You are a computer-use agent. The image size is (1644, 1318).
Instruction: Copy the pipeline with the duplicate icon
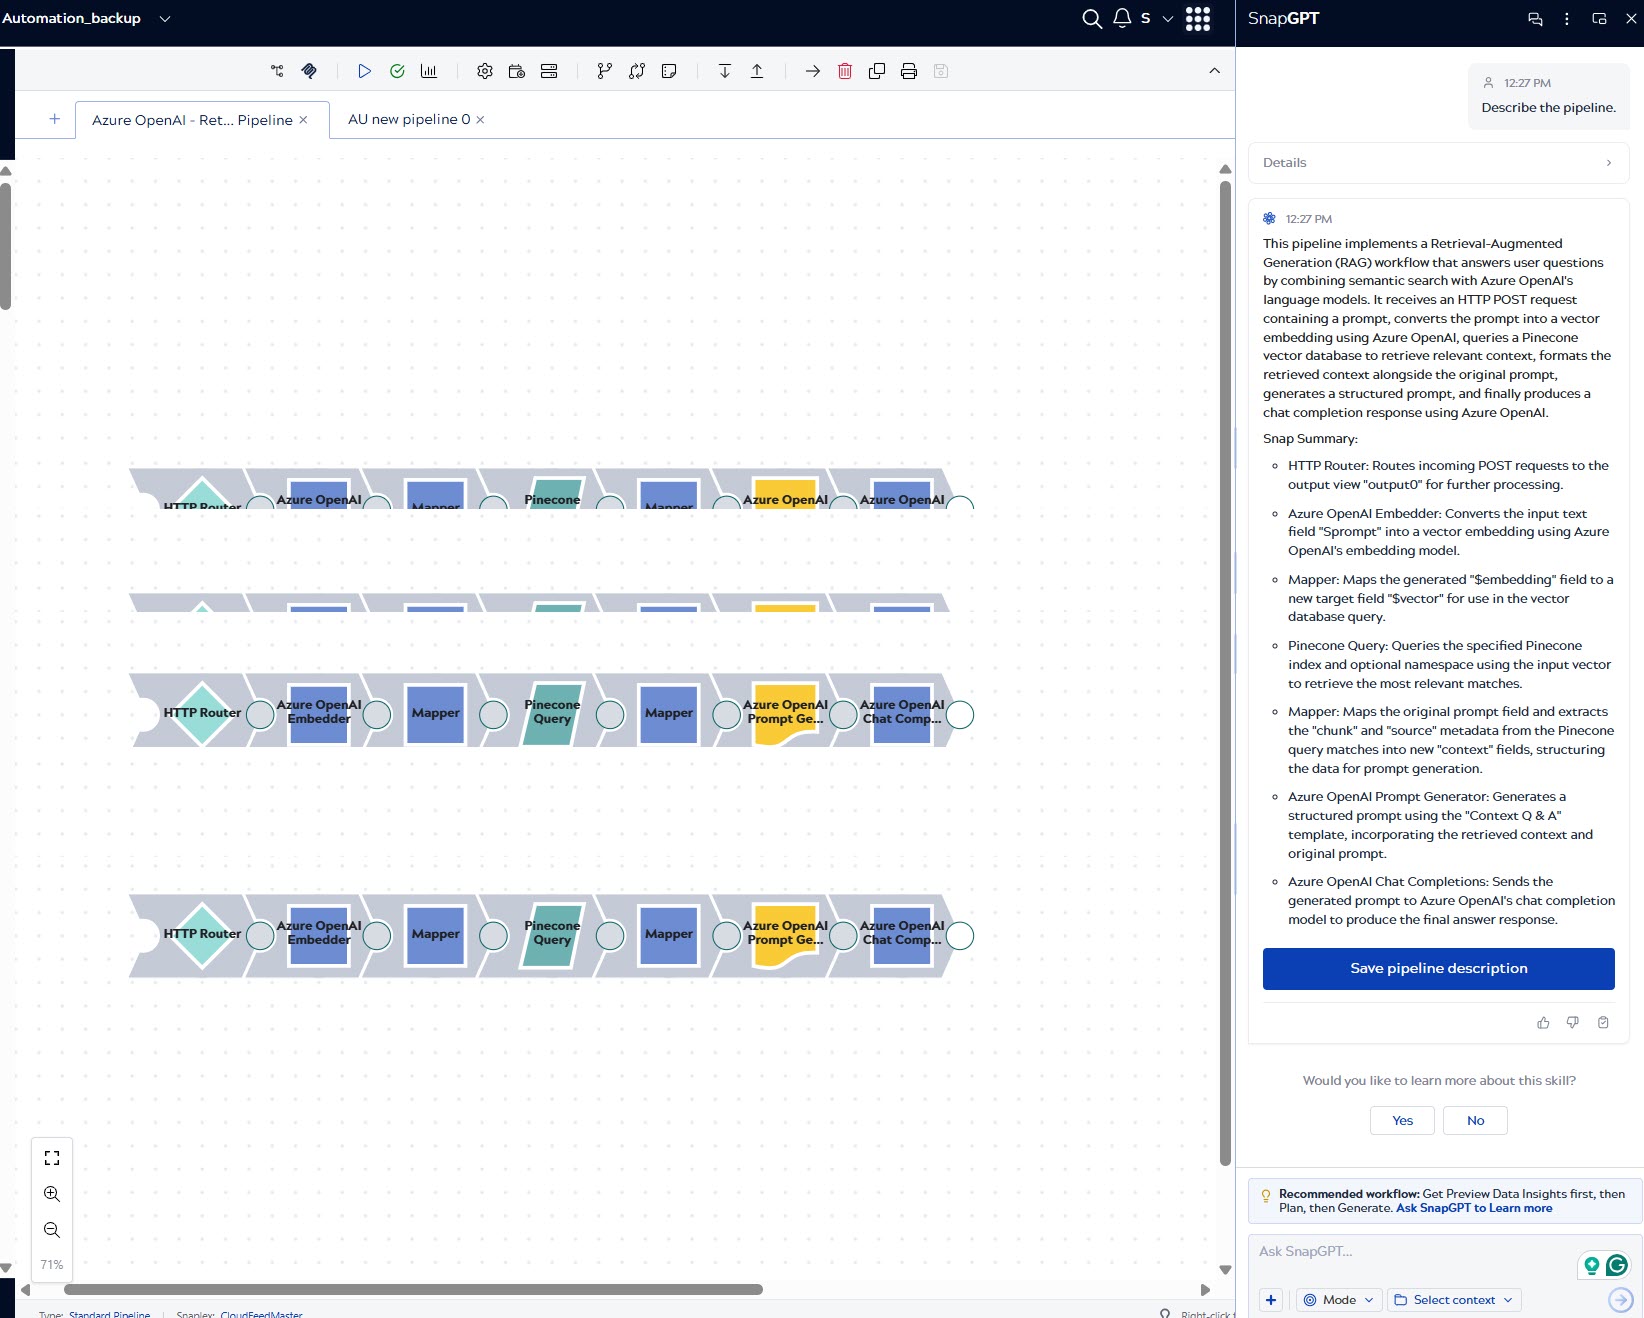[877, 71]
